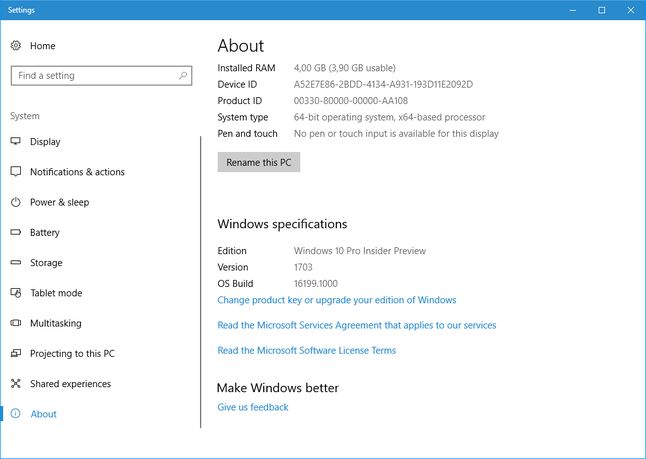Open the Microsoft Services Agreement link
Image resolution: width=646 pixels, height=459 pixels.
pyautogui.click(x=357, y=325)
